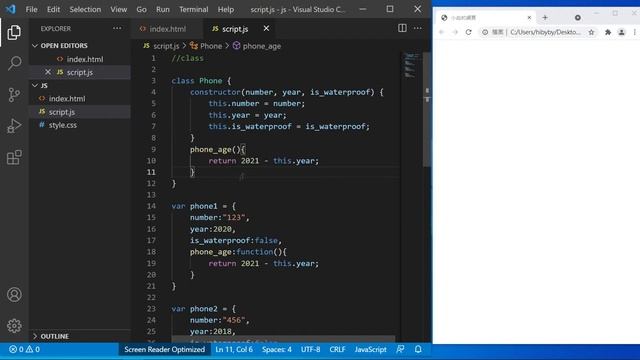Open the Search view in activity bar
Viewport: 640px width, 360px height.
14,63
